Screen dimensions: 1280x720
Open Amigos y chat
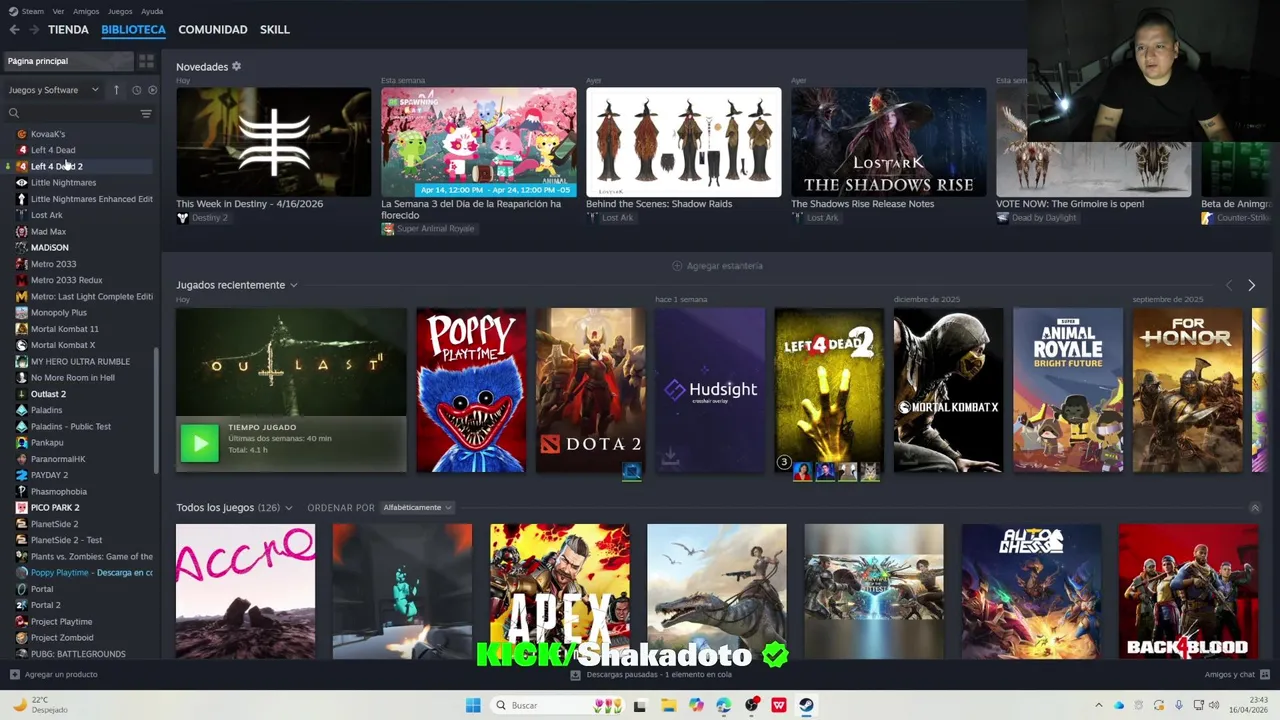point(1236,674)
